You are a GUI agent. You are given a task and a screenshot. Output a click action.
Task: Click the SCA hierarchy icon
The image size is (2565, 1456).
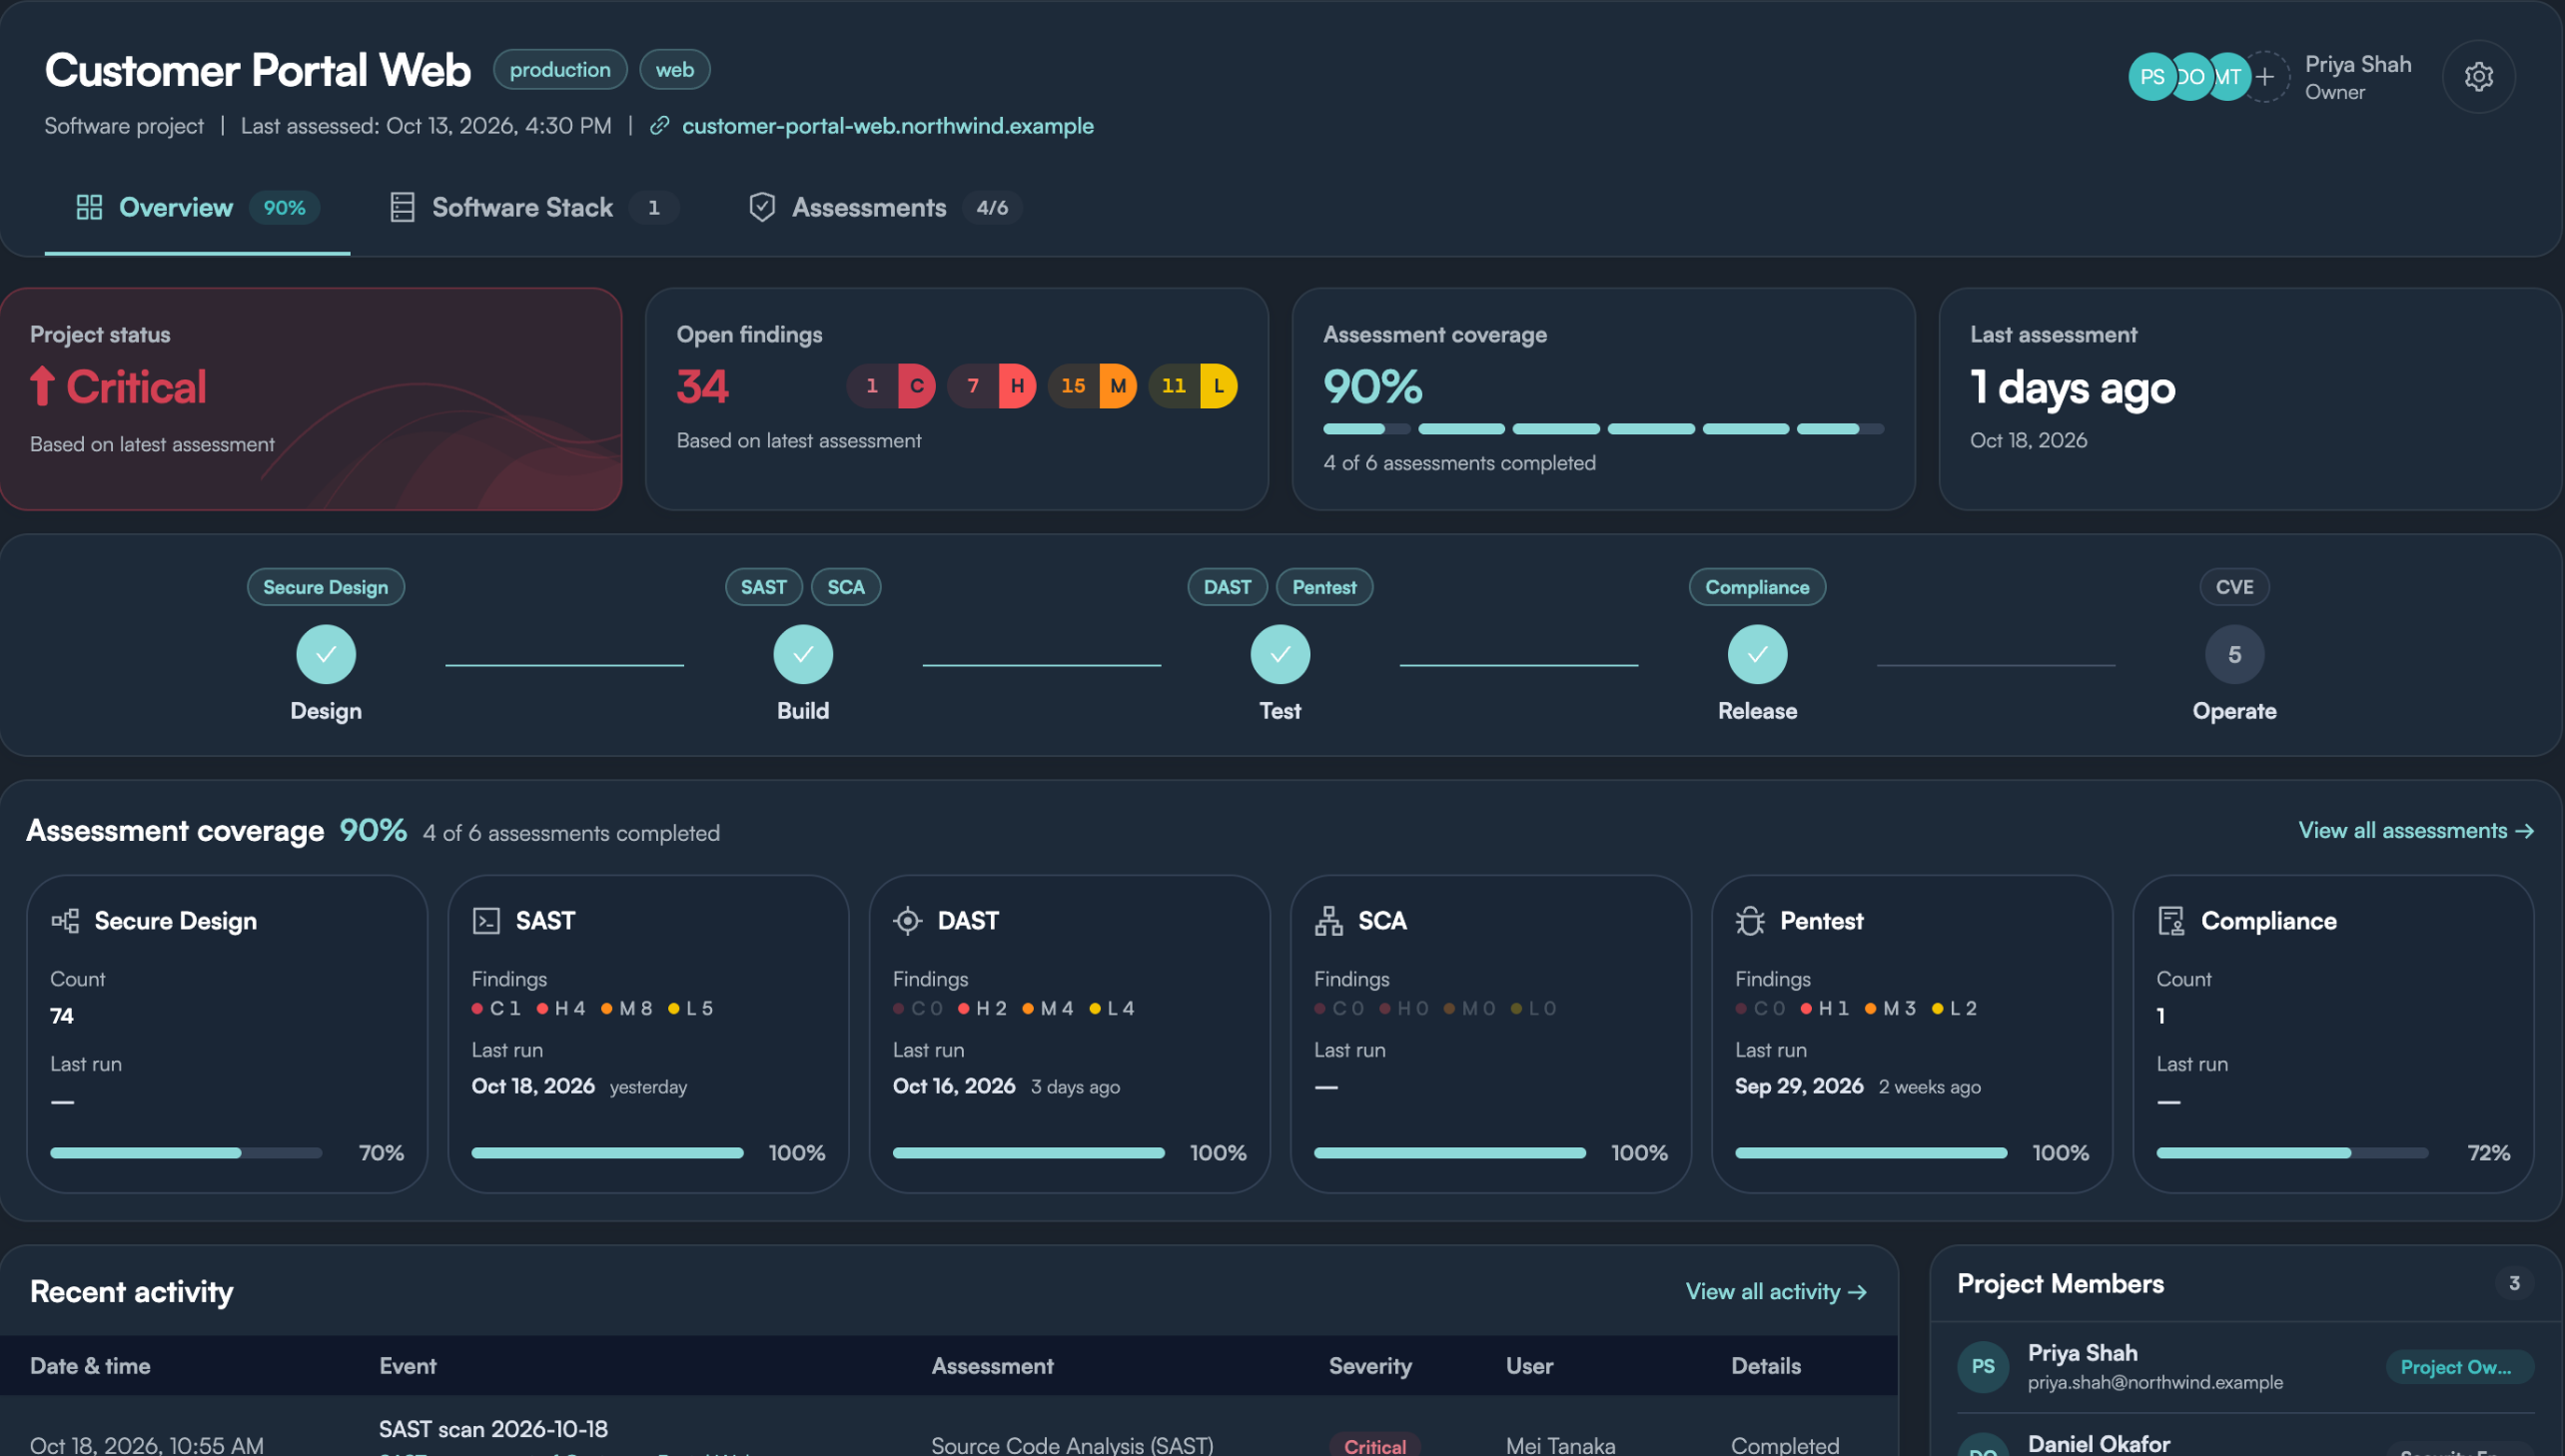[x=1328, y=921]
